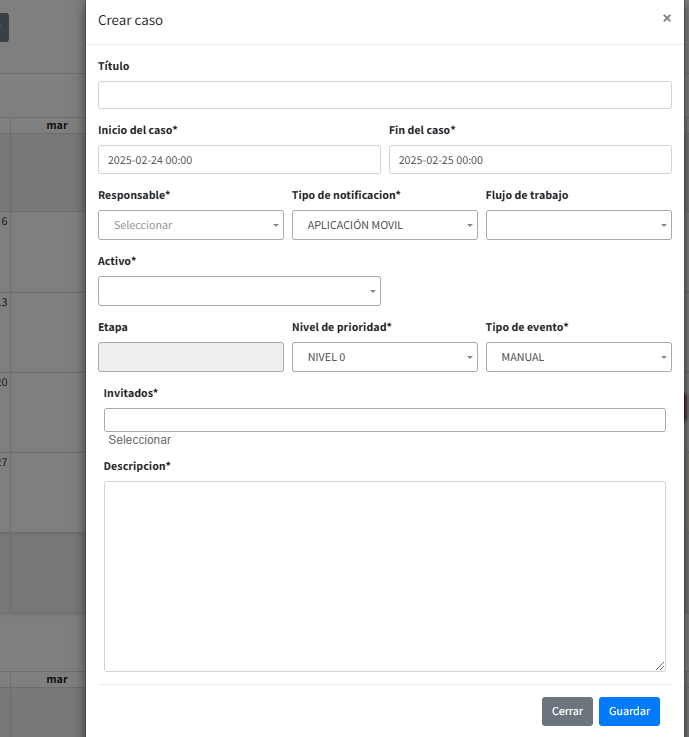Expand the Nivel de prioridad dropdown
The height and width of the screenshot is (737, 689).
[384, 357]
